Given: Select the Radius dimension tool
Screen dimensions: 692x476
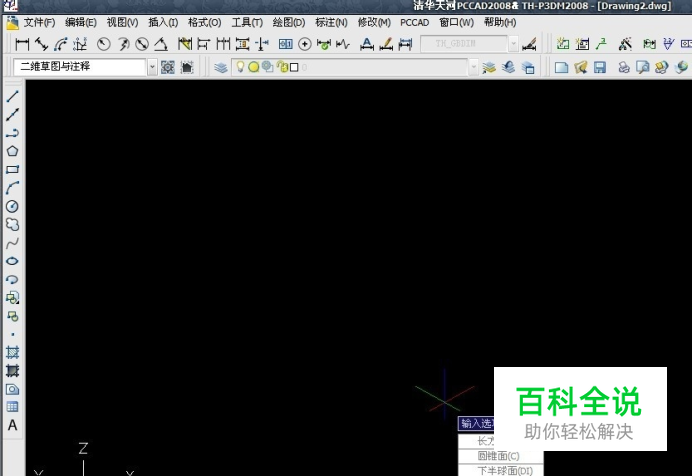Looking at the screenshot, I should [x=104, y=44].
